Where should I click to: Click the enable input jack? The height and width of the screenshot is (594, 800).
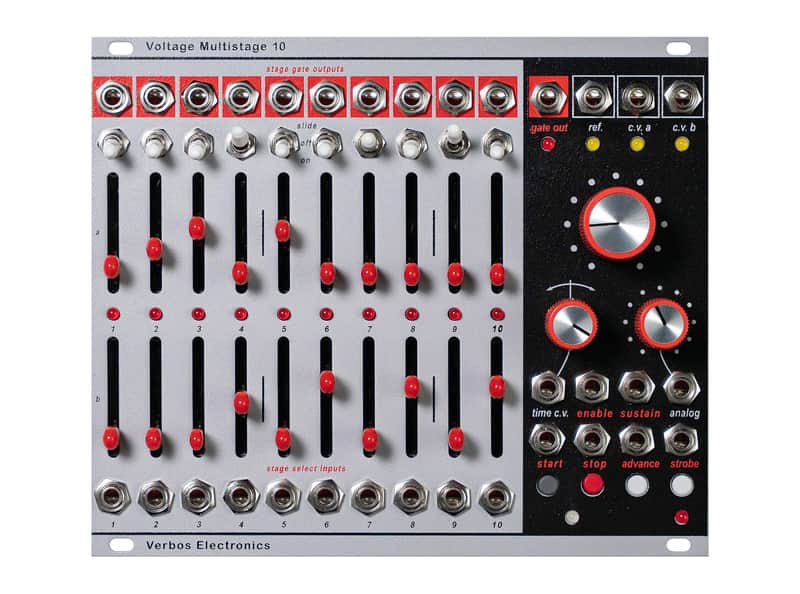point(592,388)
